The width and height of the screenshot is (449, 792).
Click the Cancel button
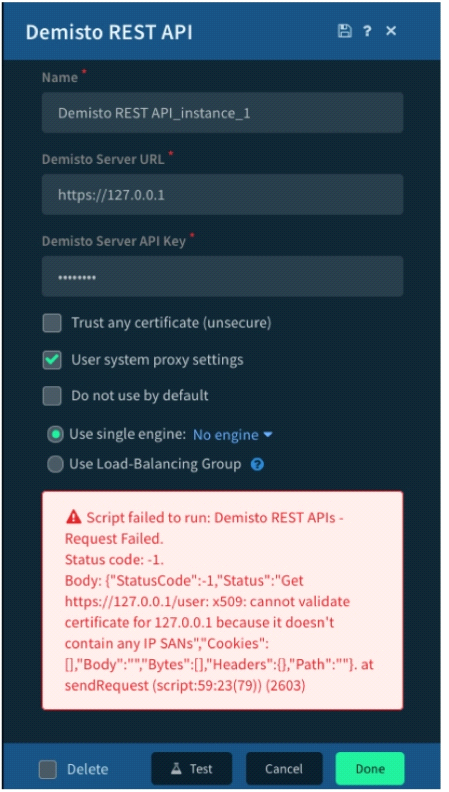click(x=284, y=769)
